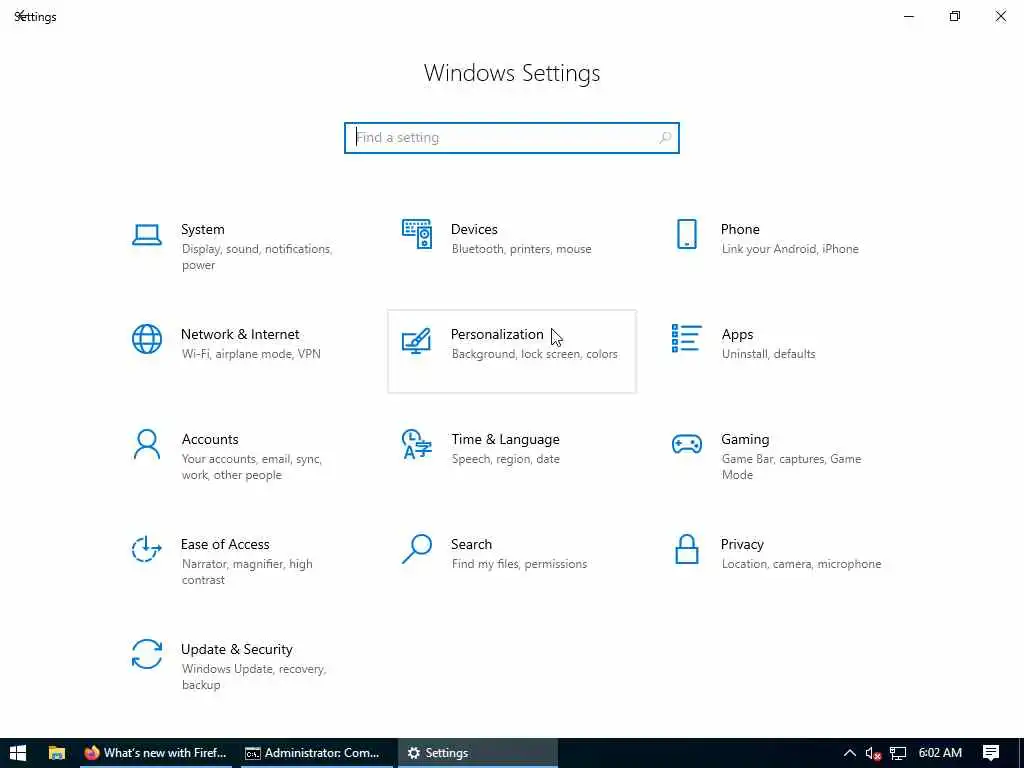Open File Explorer from the taskbar
Viewport: 1024px width, 768px height.
(57, 753)
